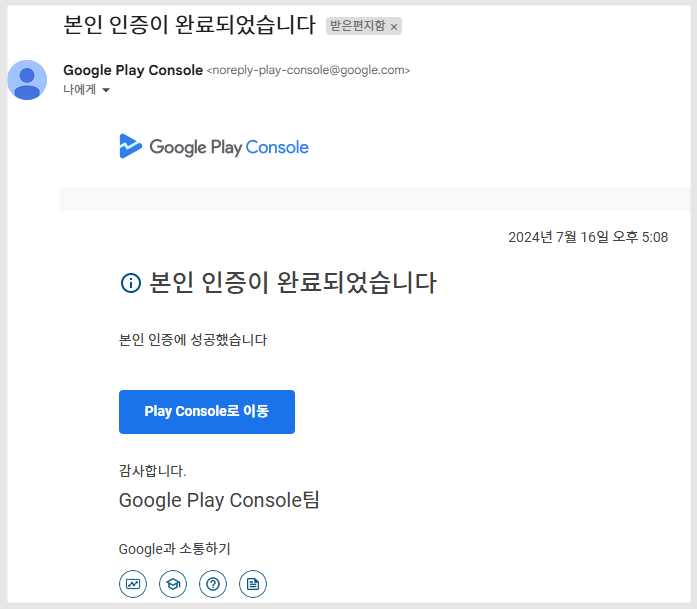Click the Google Play Console logo text
The height and width of the screenshot is (609, 697).
pos(229,147)
